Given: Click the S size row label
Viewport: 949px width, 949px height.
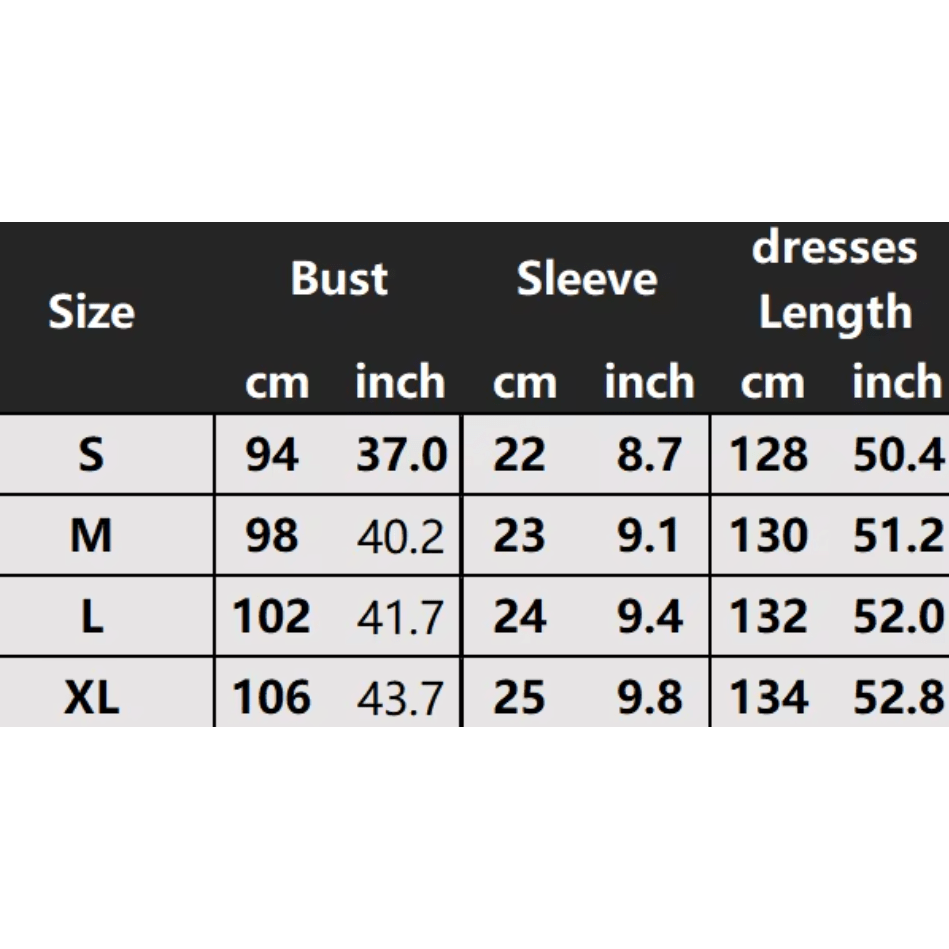Looking at the screenshot, I should (91, 455).
